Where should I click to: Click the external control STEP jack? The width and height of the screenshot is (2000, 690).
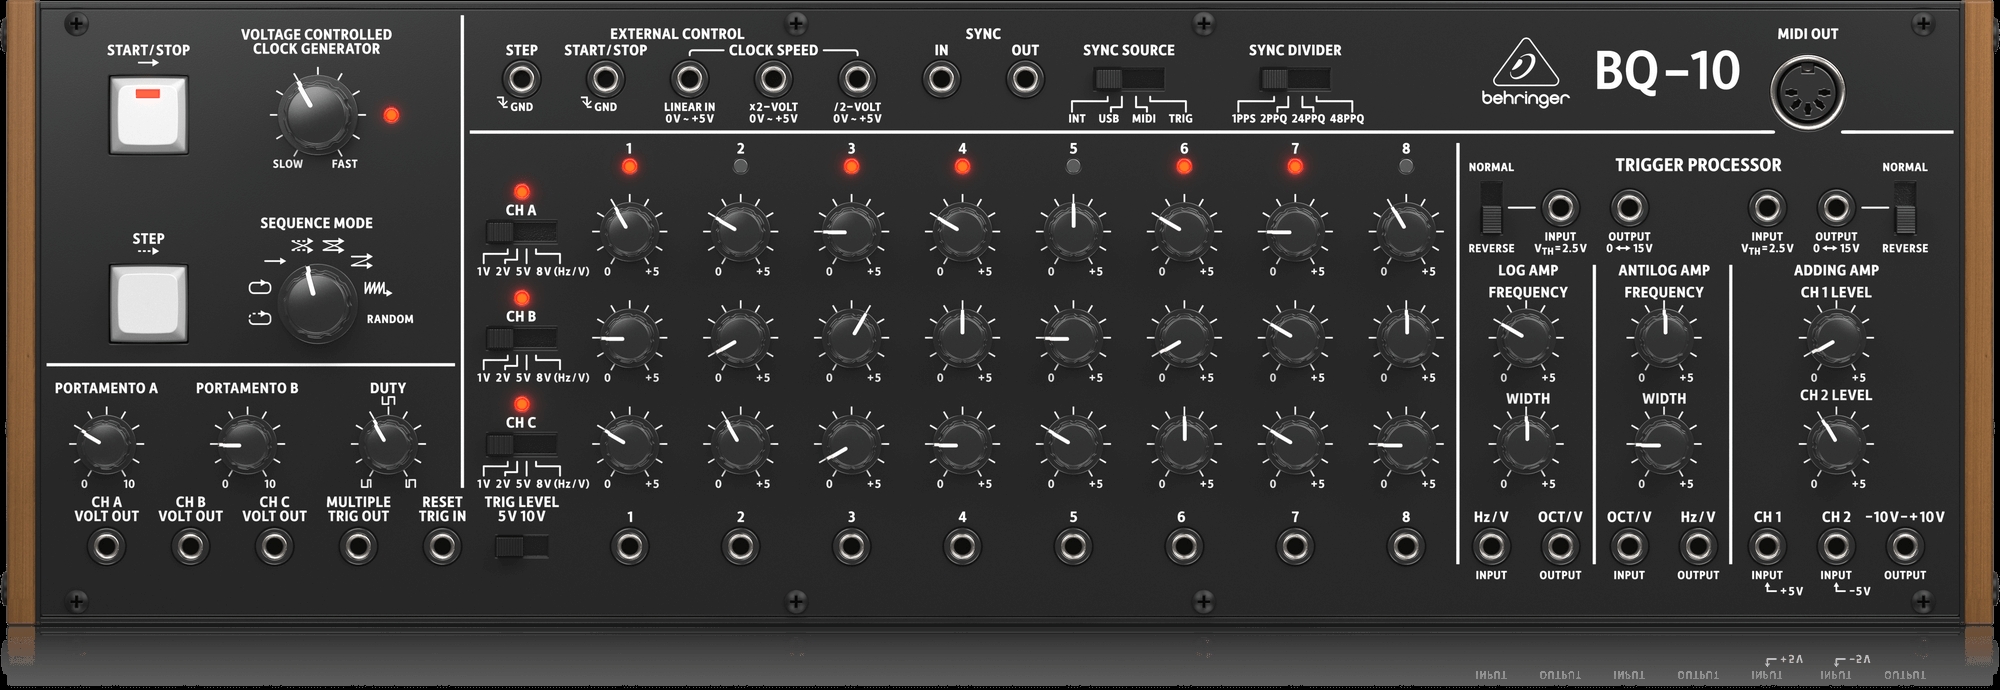(520, 79)
